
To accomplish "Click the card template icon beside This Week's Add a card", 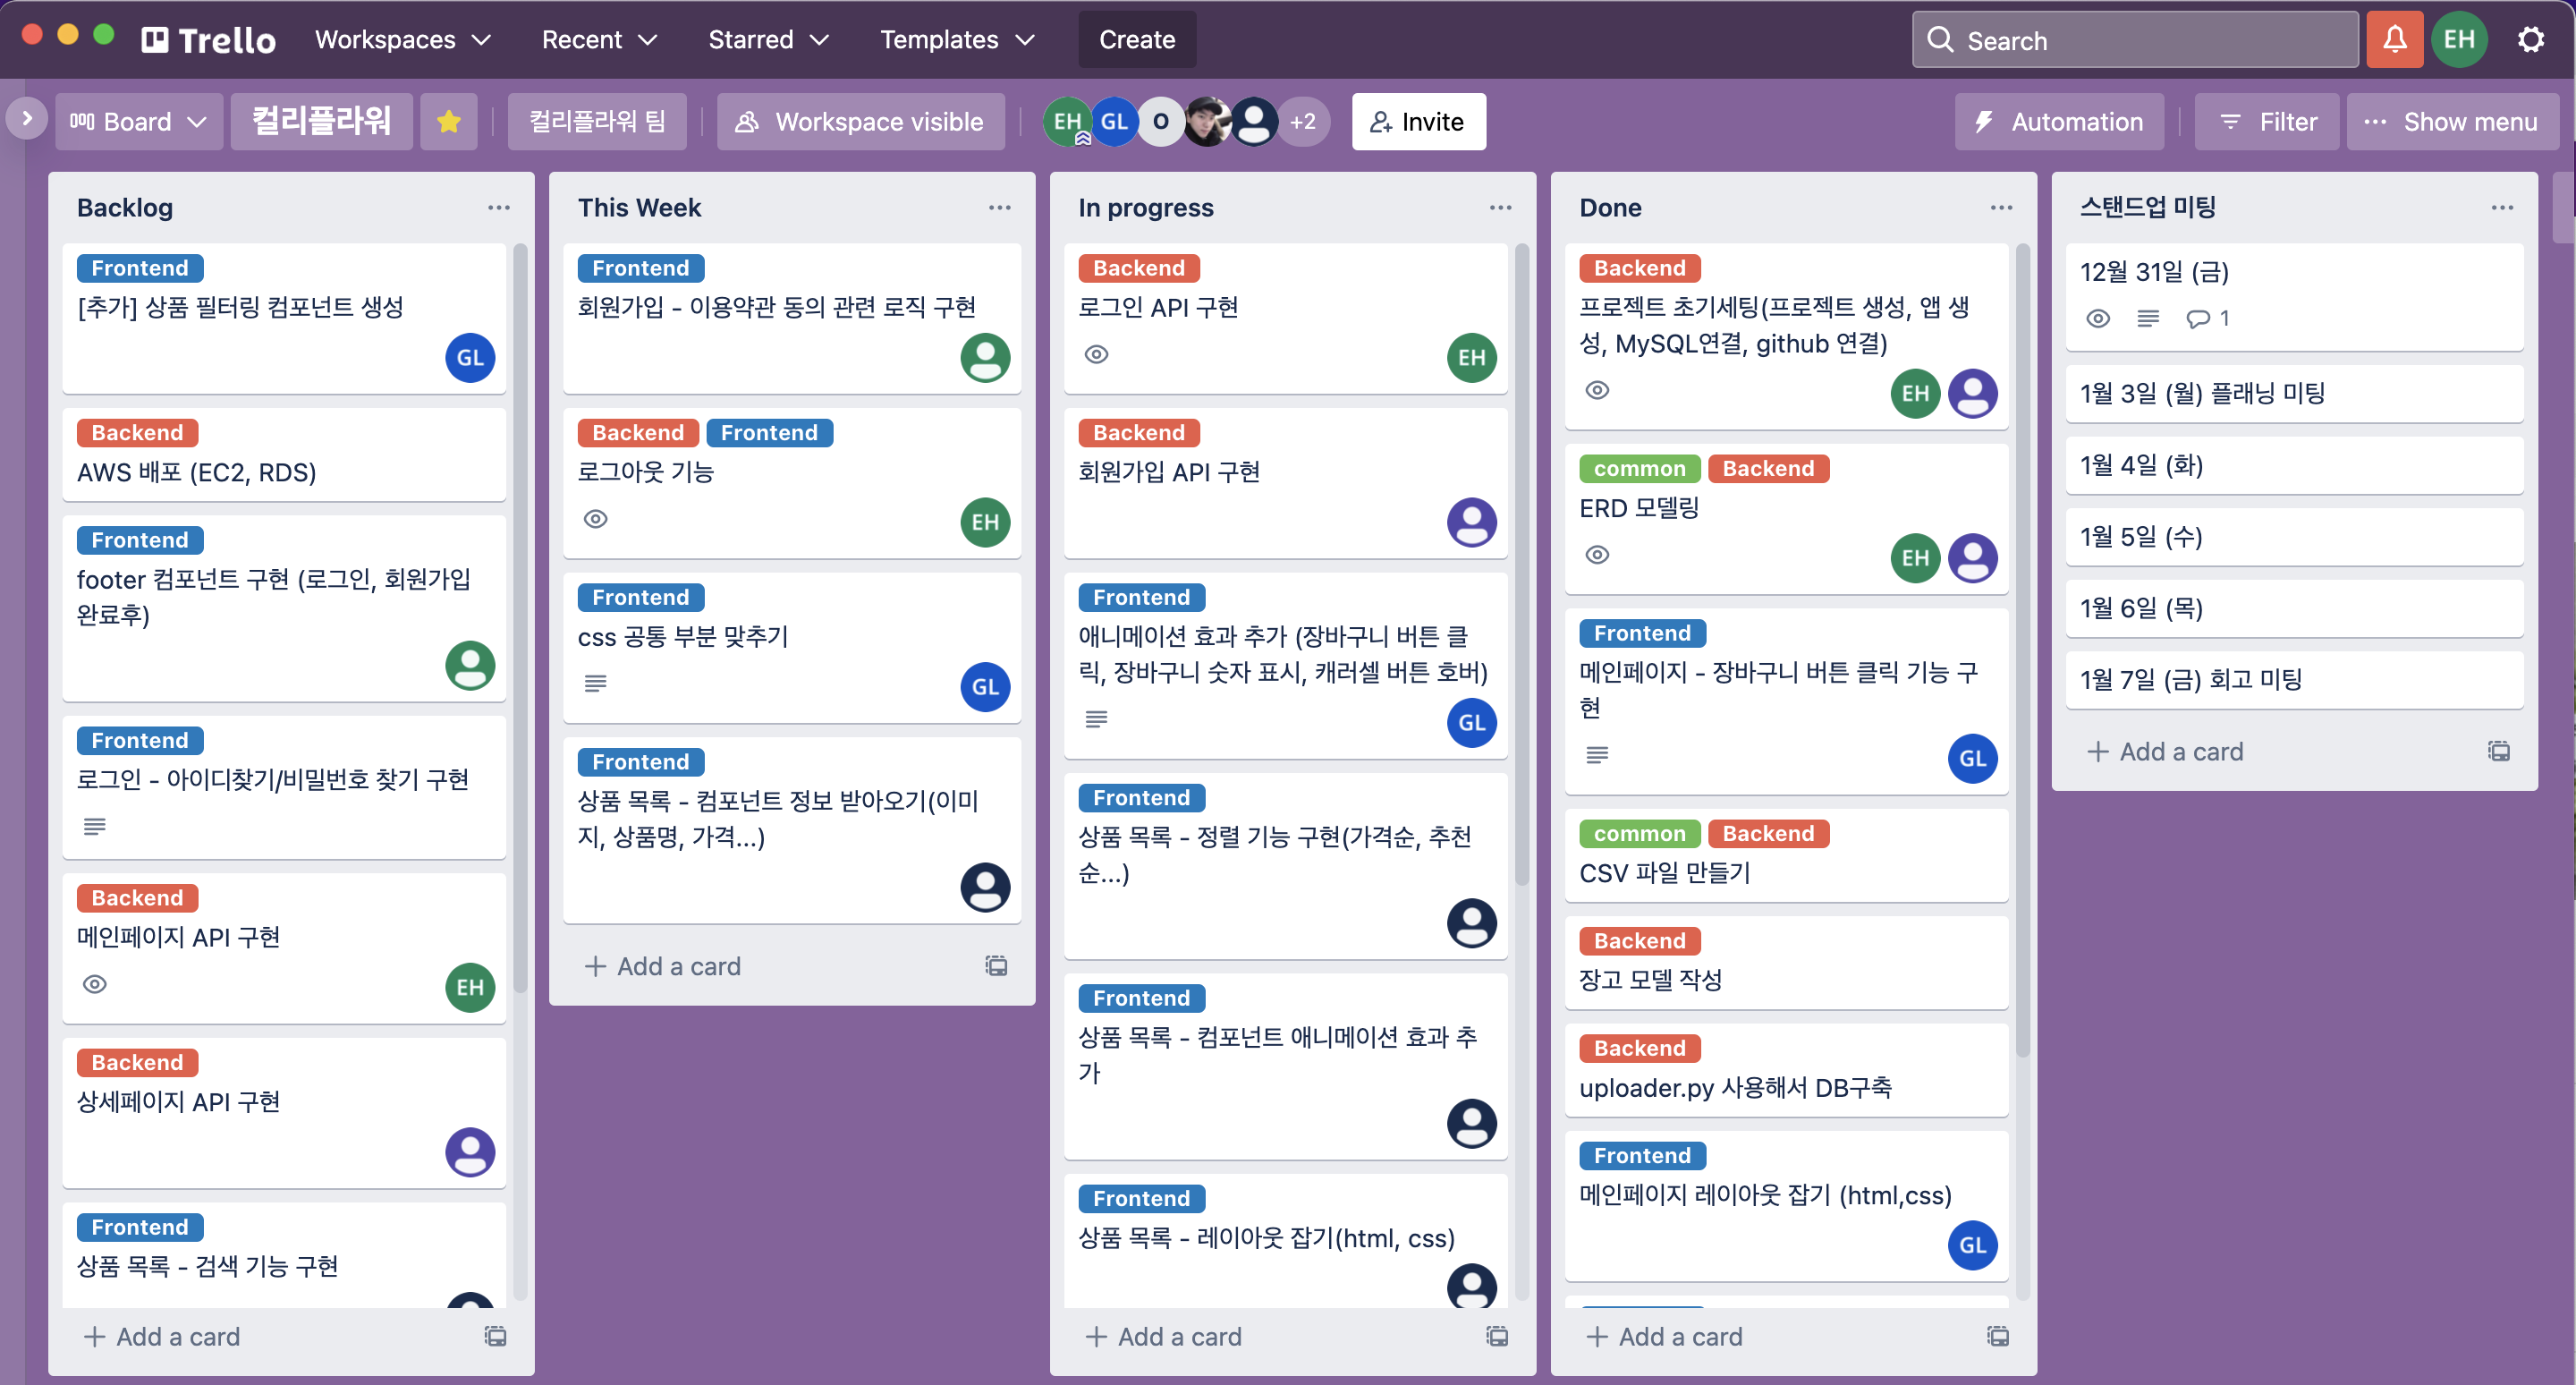I will 995,965.
